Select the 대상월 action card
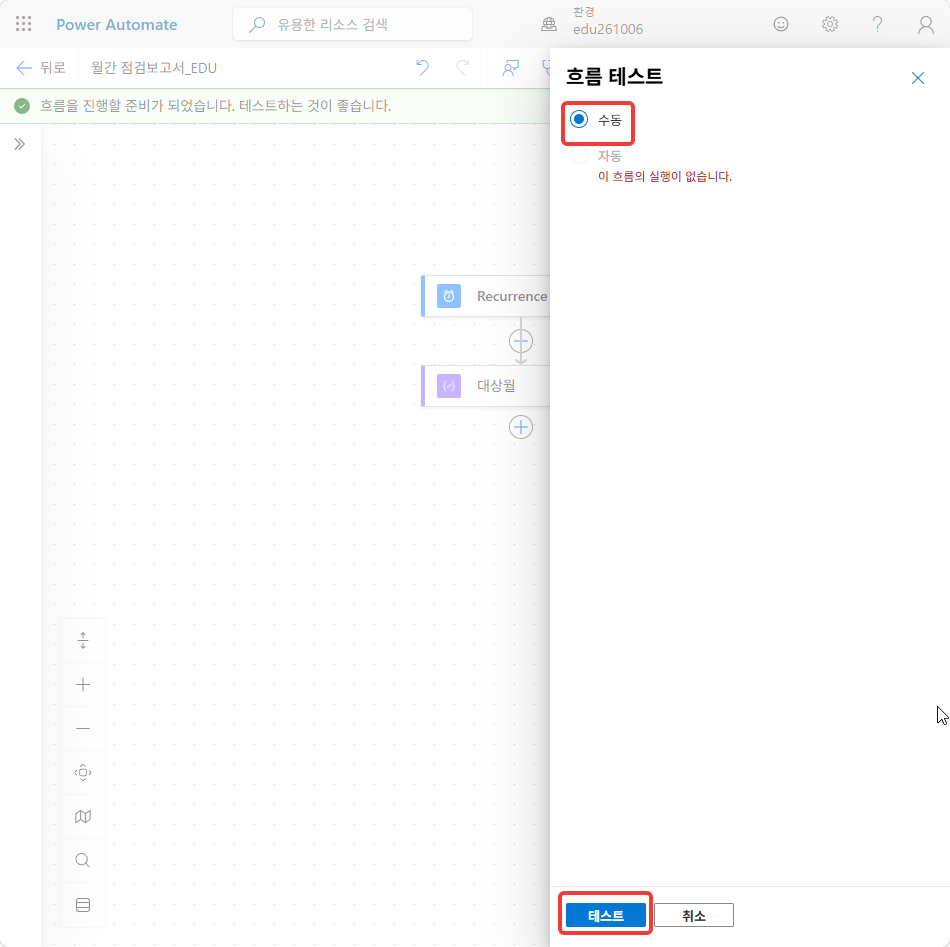 (x=486, y=386)
